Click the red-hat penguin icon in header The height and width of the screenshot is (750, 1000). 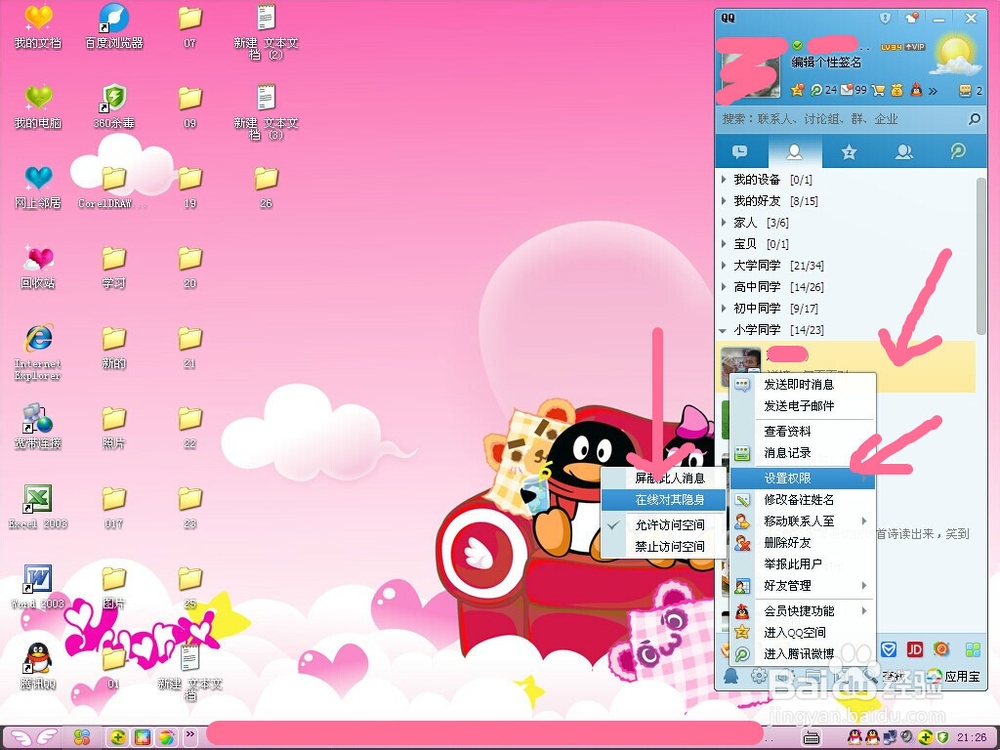pyautogui.click(x=916, y=90)
